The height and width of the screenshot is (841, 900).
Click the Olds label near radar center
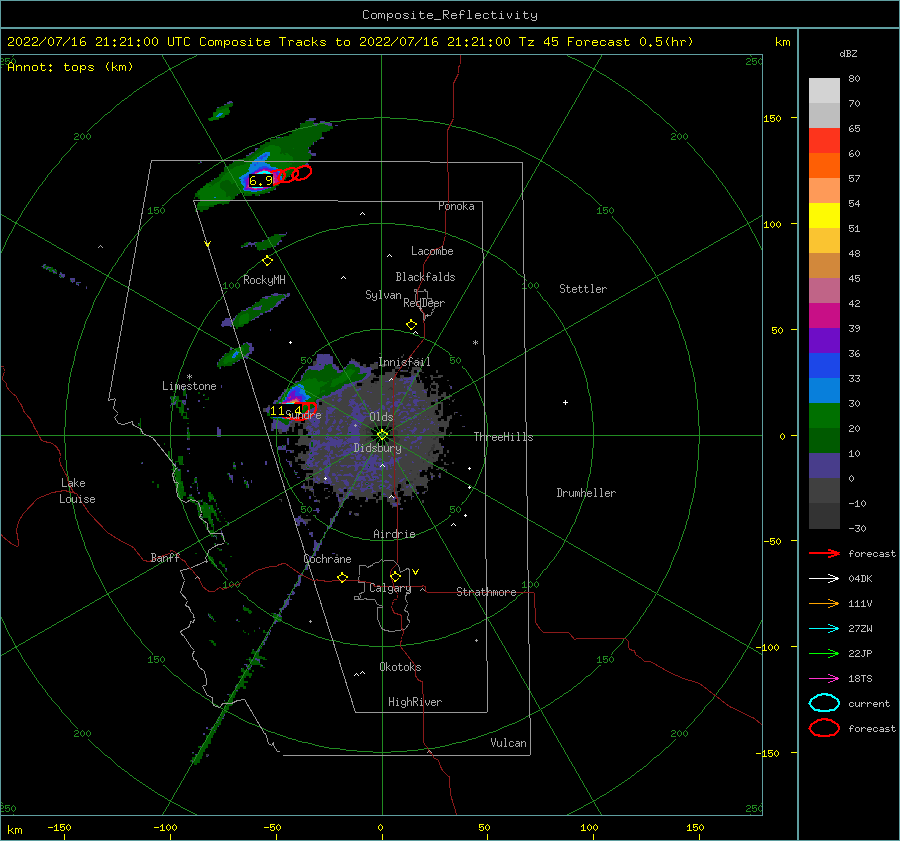point(381,417)
